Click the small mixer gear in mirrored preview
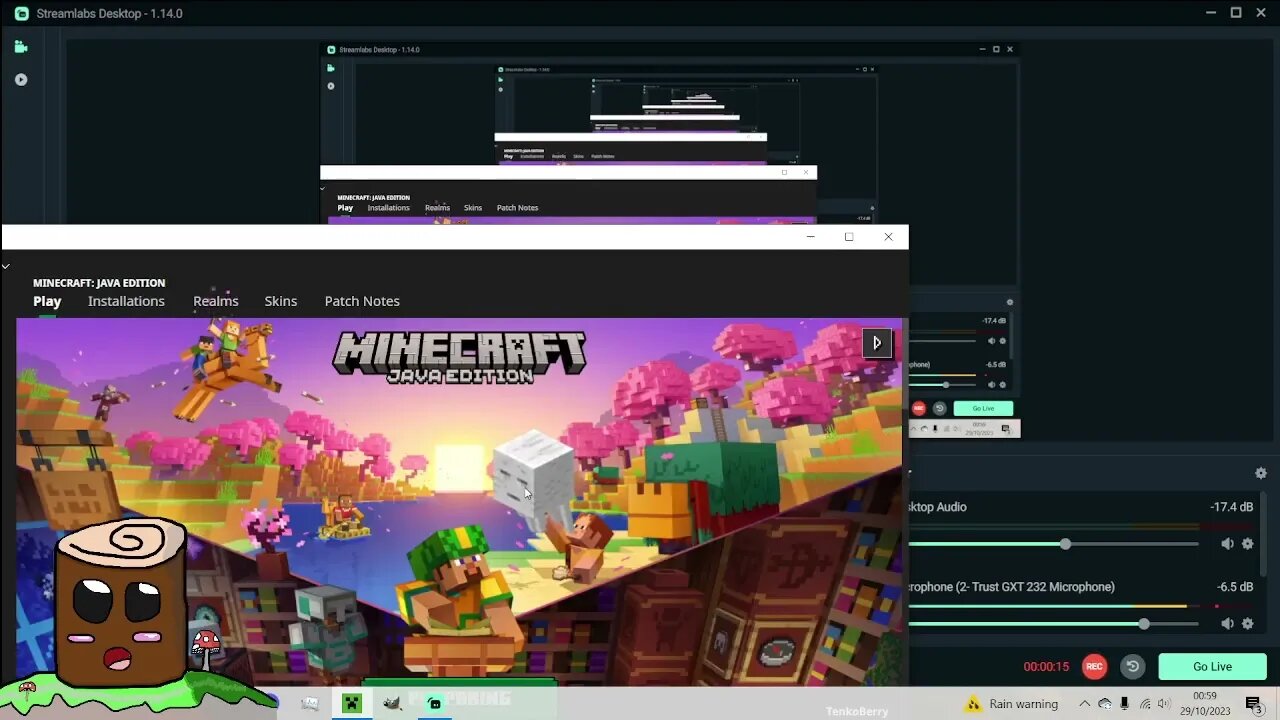 tap(1010, 302)
